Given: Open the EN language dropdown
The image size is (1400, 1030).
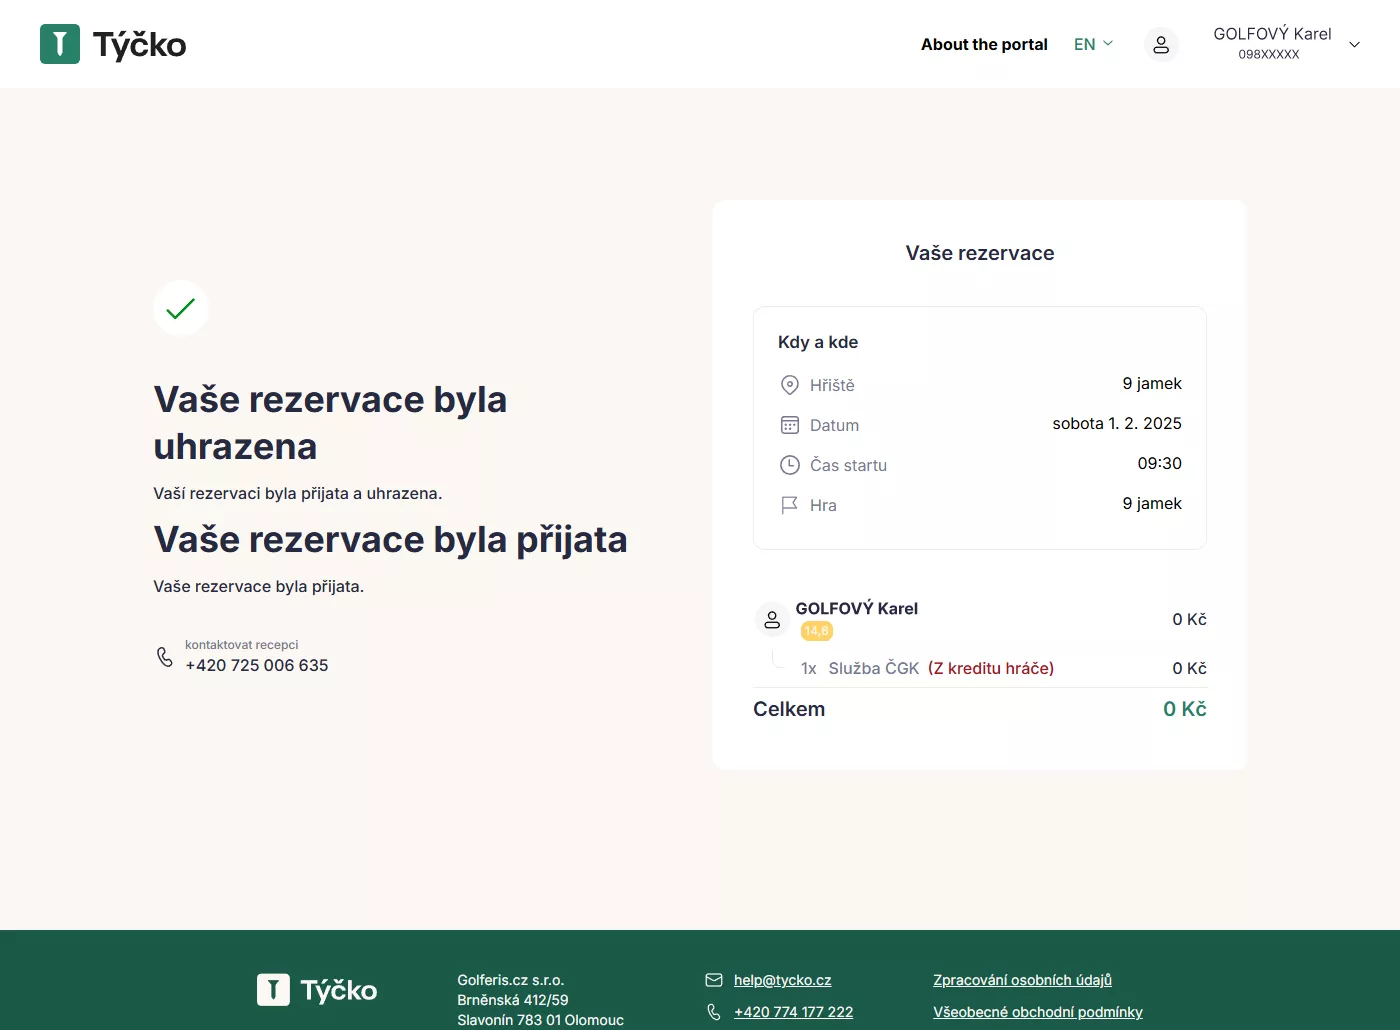Looking at the screenshot, I should pos(1093,44).
